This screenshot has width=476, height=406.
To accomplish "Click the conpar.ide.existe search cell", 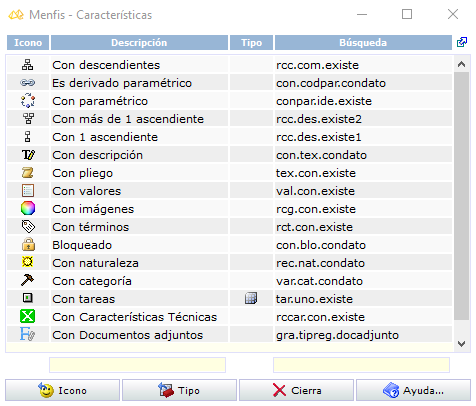I will pyautogui.click(x=363, y=101).
